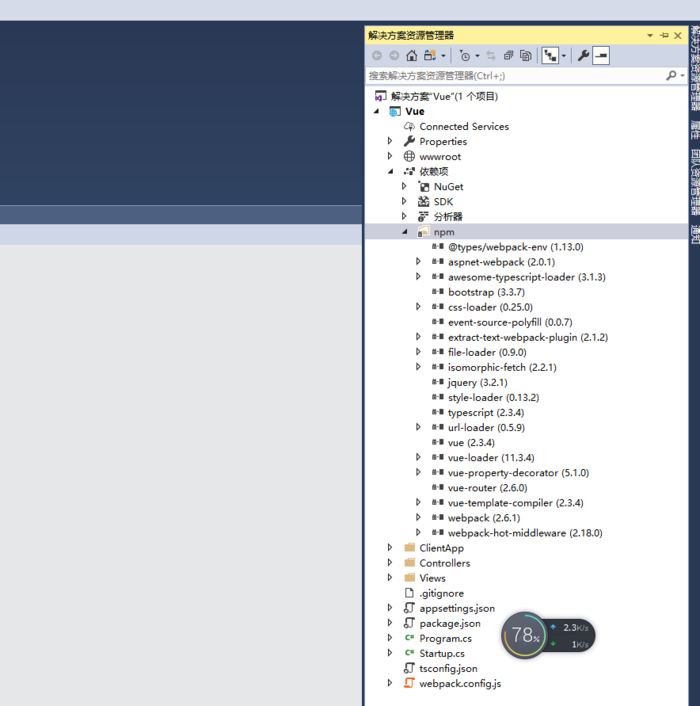Screen dimensions: 700x706
Task: Click the Program.cs C# file icon
Action: click(x=409, y=638)
